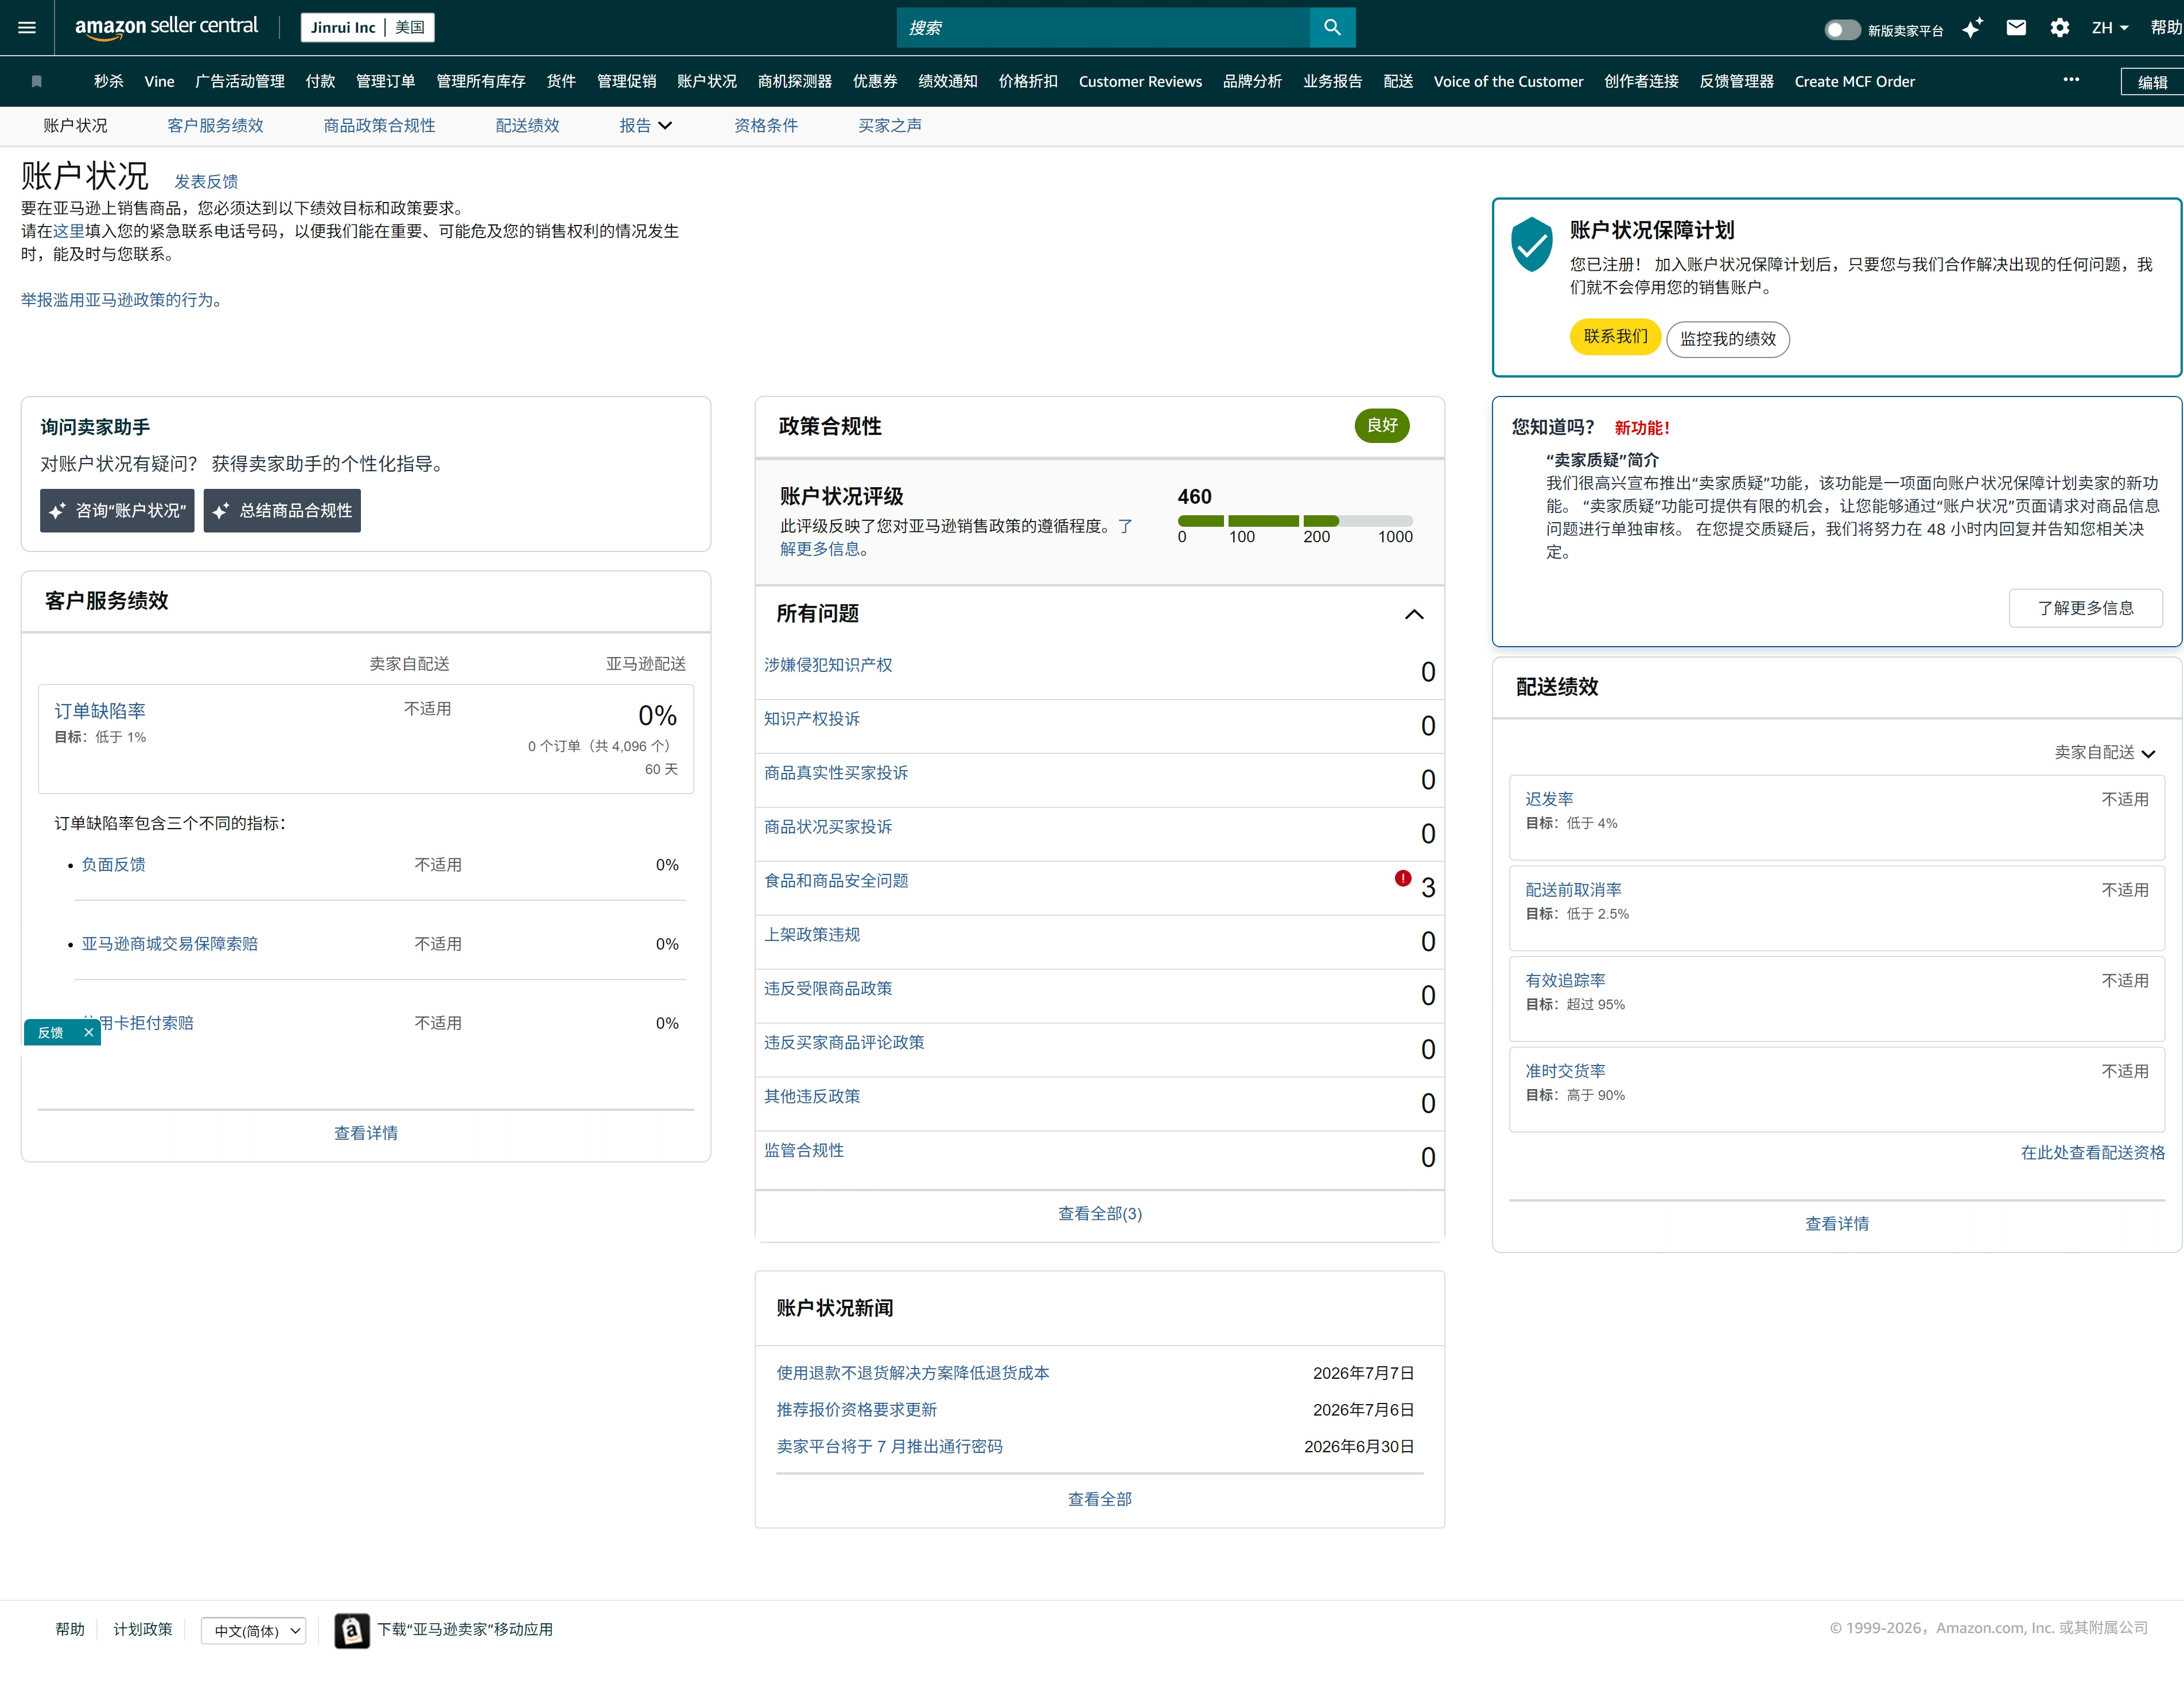
Task: Open Customer Reviews in favorites bar
Action: (1140, 82)
